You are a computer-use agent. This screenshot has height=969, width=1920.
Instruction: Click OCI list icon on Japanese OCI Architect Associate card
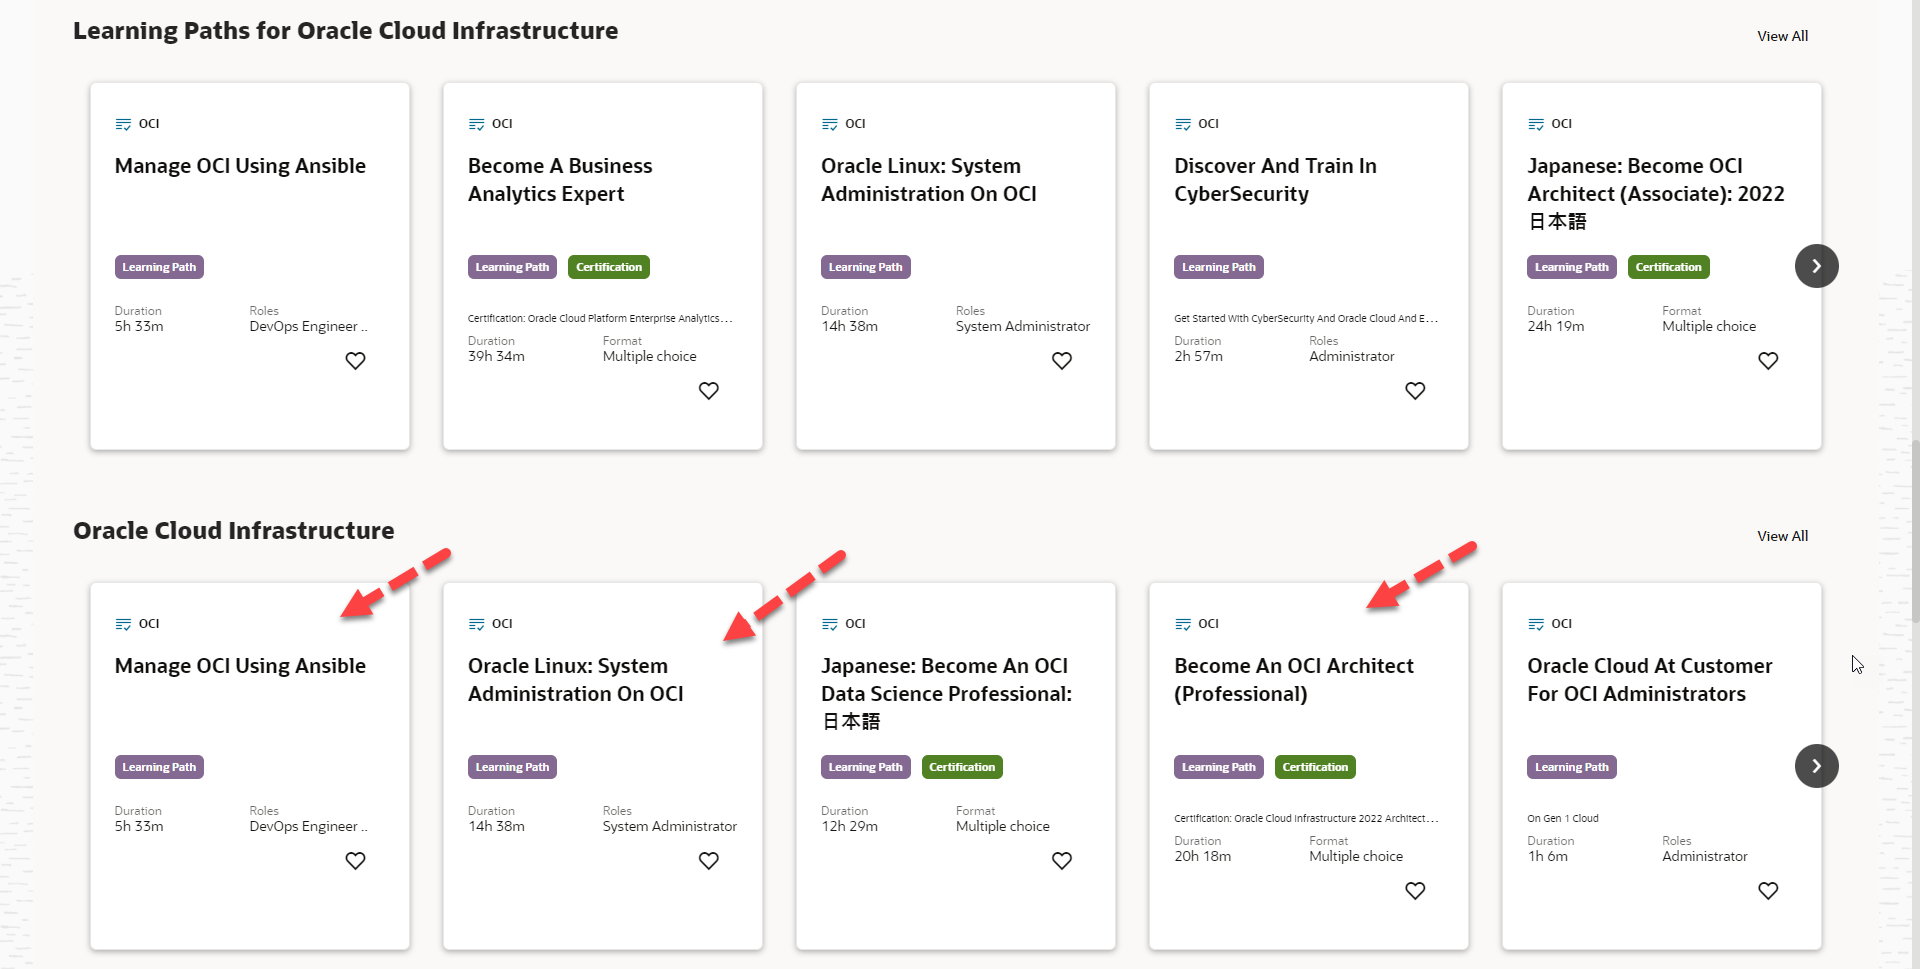[1535, 124]
